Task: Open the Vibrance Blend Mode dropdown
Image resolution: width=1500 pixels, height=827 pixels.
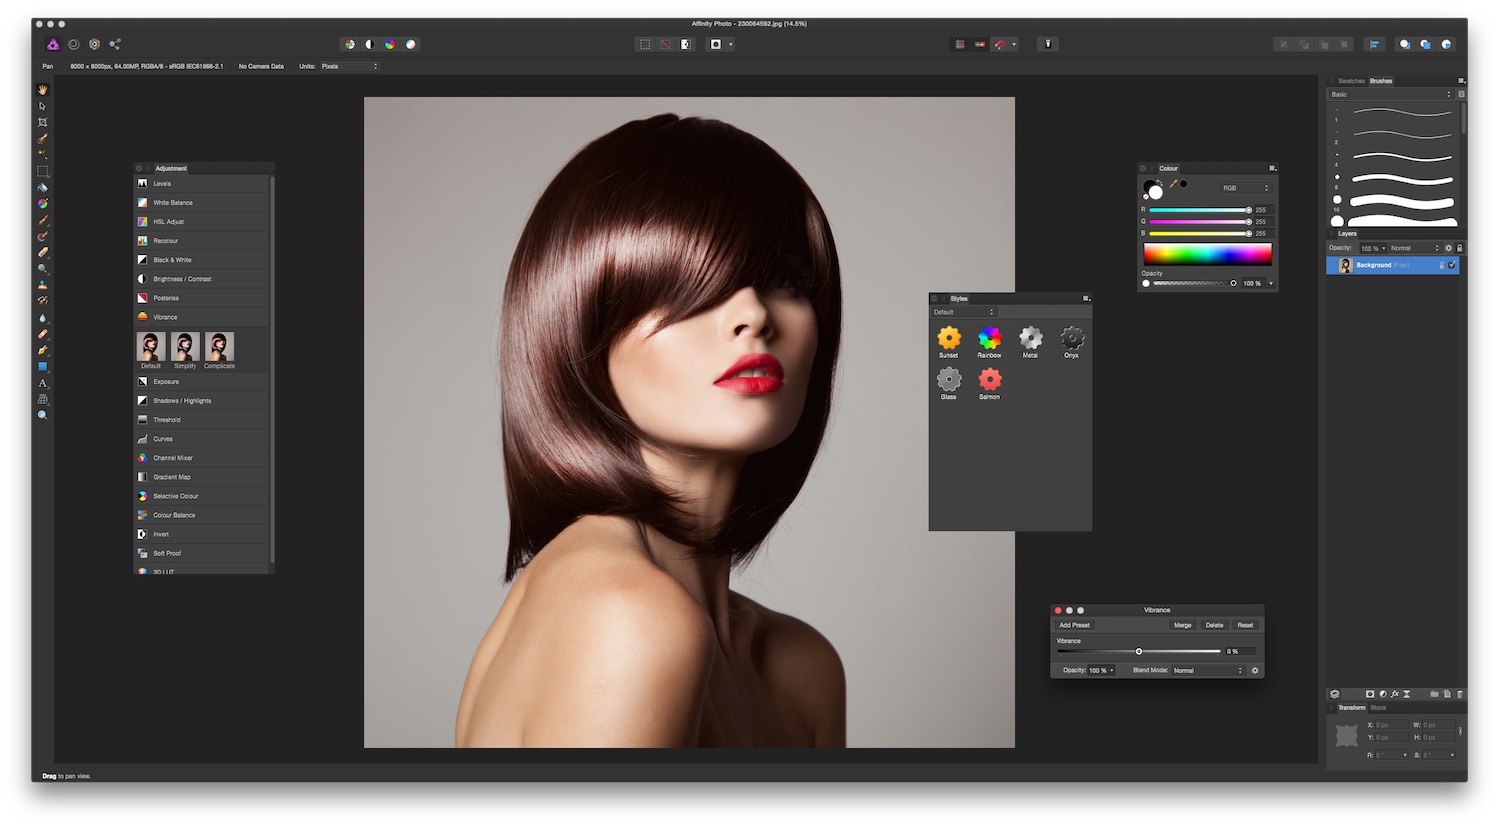Action: pyautogui.click(x=1208, y=670)
